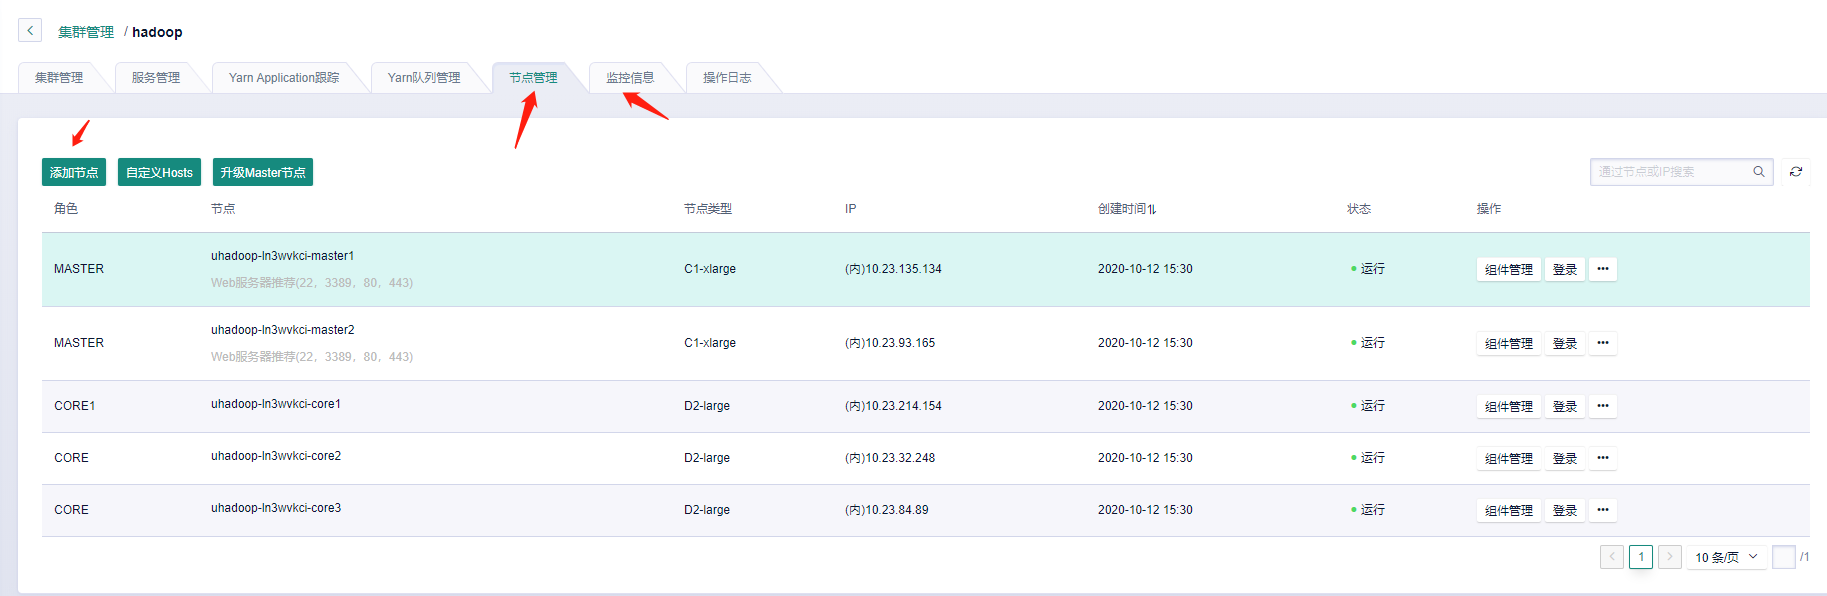Viewport: 1827px width, 596px height.
Task: Select the 服务管理 tab
Action: [156, 78]
